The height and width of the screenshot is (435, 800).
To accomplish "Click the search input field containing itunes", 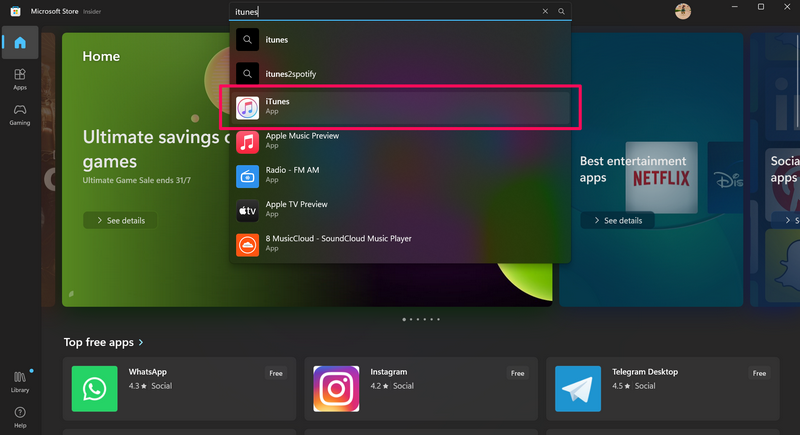I will click(x=385, y=11).
